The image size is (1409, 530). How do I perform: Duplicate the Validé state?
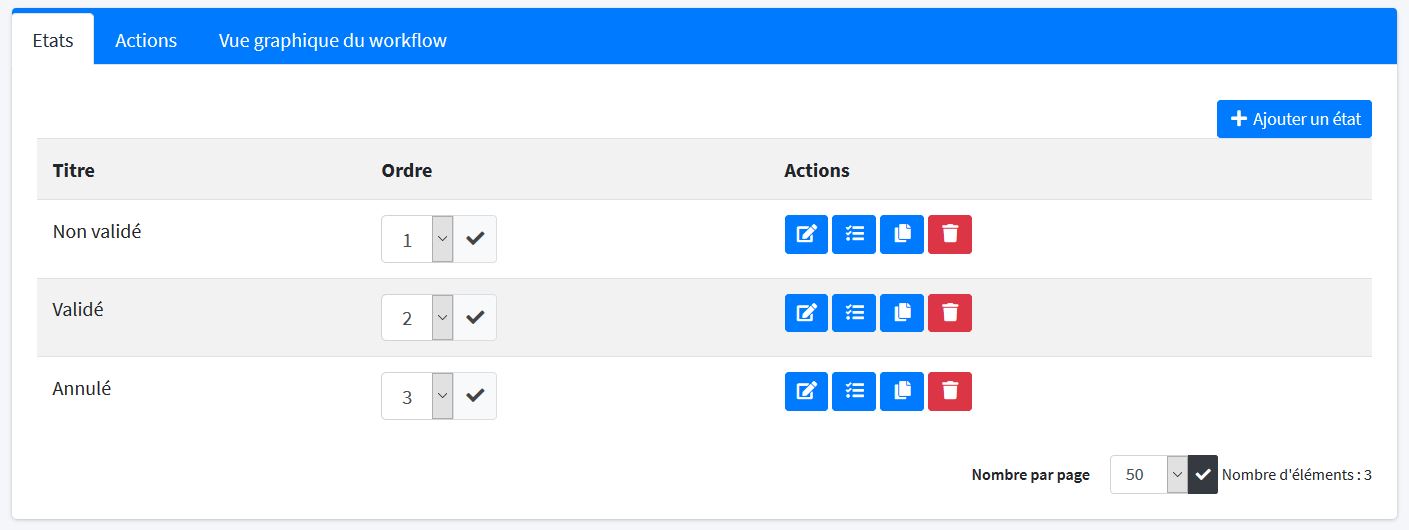pos(902,313)
